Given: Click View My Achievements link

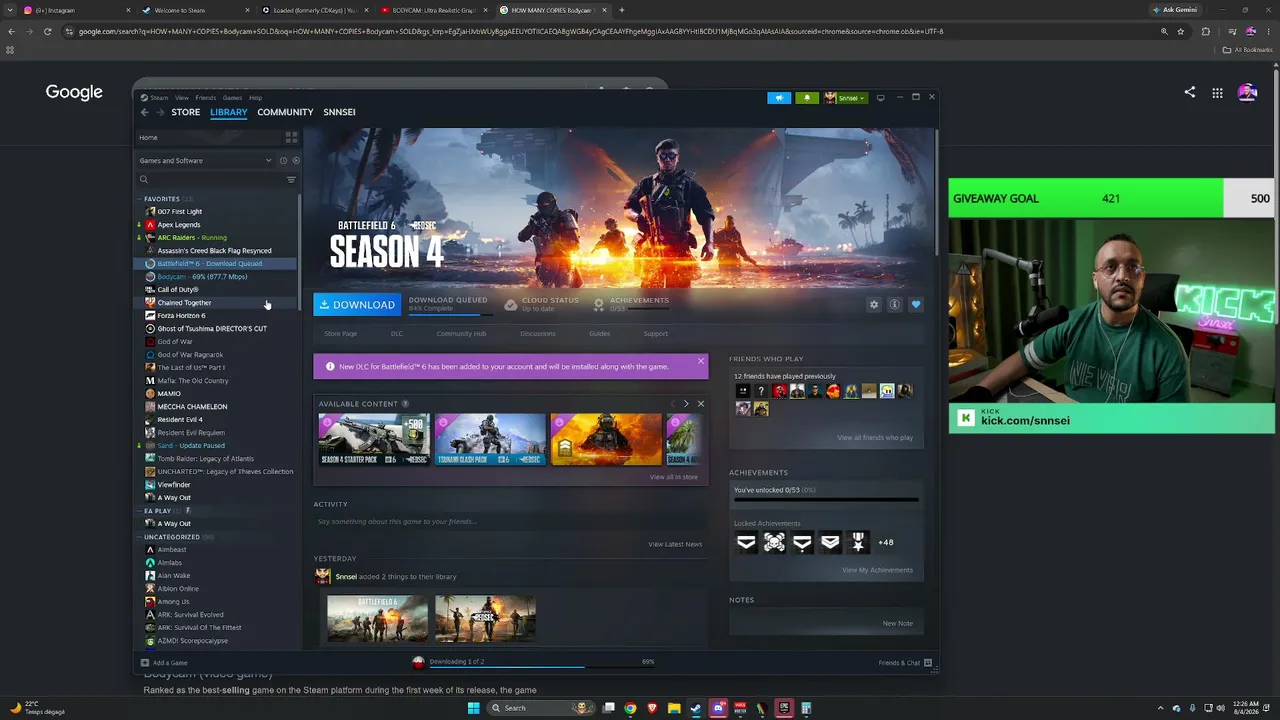Looking at the screenshot, I should [877, 570].
